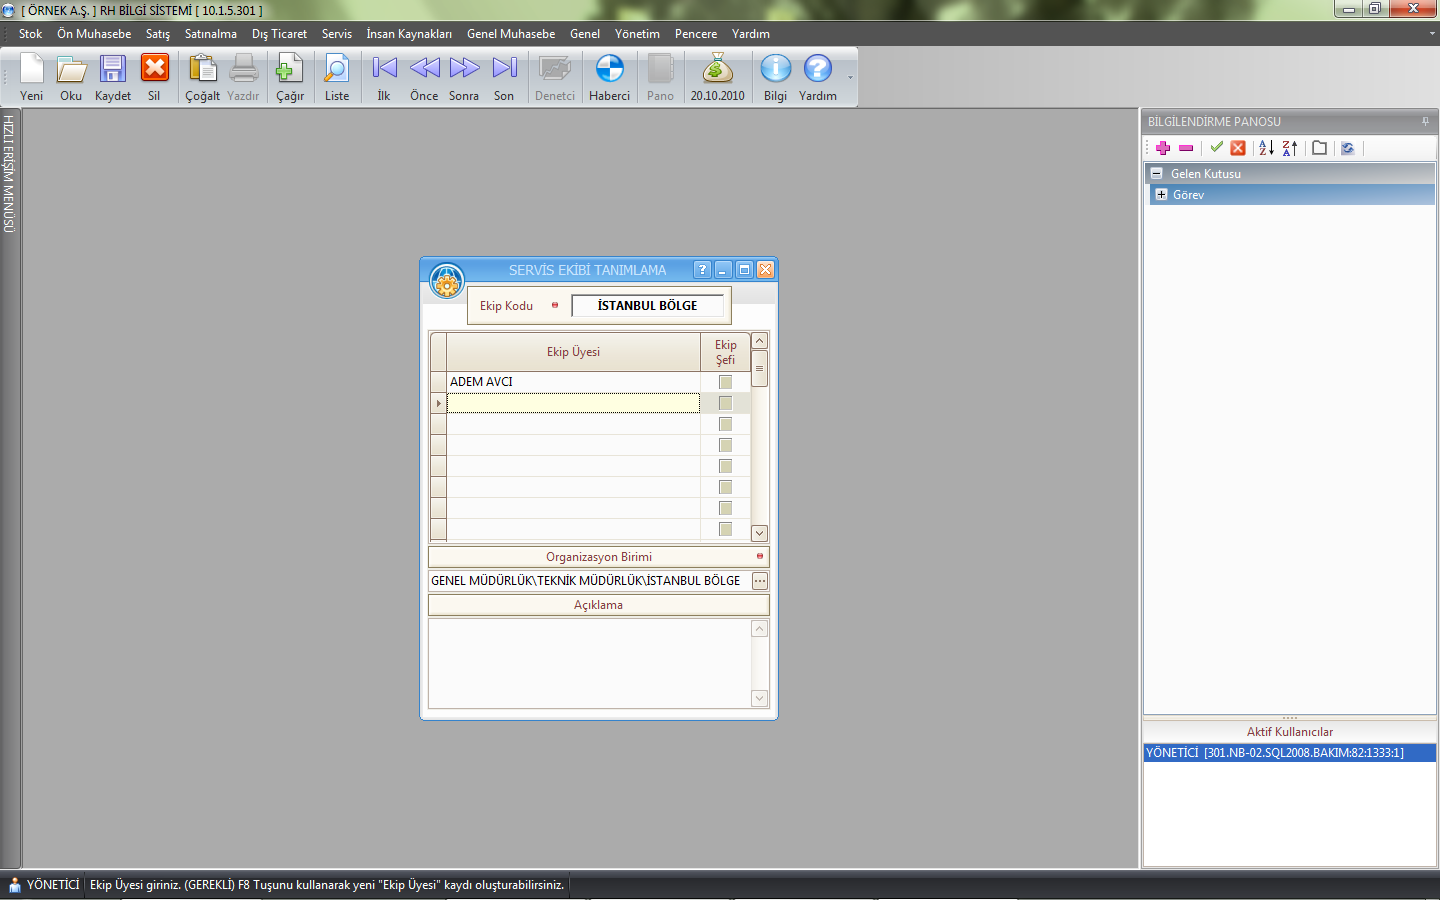Open the Servis menu
The height and width of the screenshot is (900, 1440).
click(x=336, y=34)
